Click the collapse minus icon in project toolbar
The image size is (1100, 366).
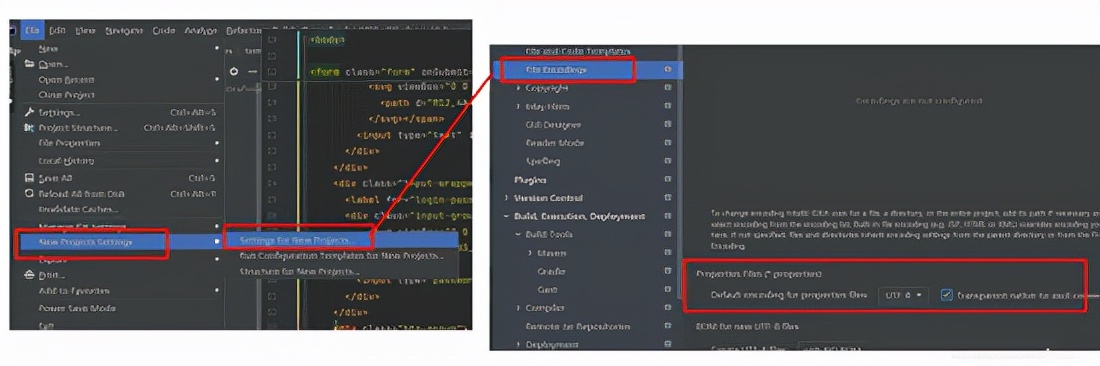point(253,72)
